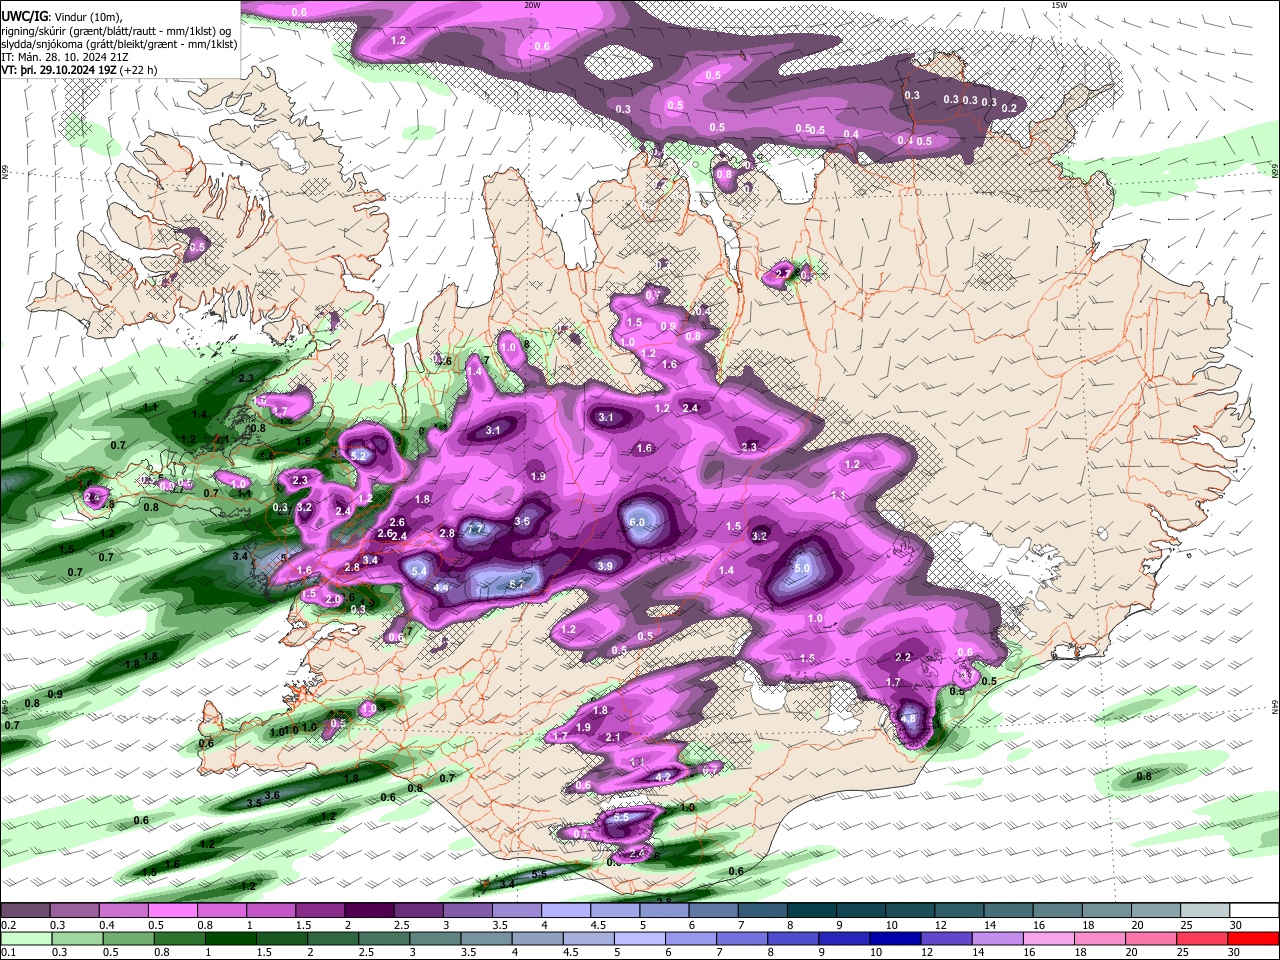The height and width of the screenshot is (960, 1280).
Task: Click the '2.7' precipitation value on the map
Action: point(783,273)
